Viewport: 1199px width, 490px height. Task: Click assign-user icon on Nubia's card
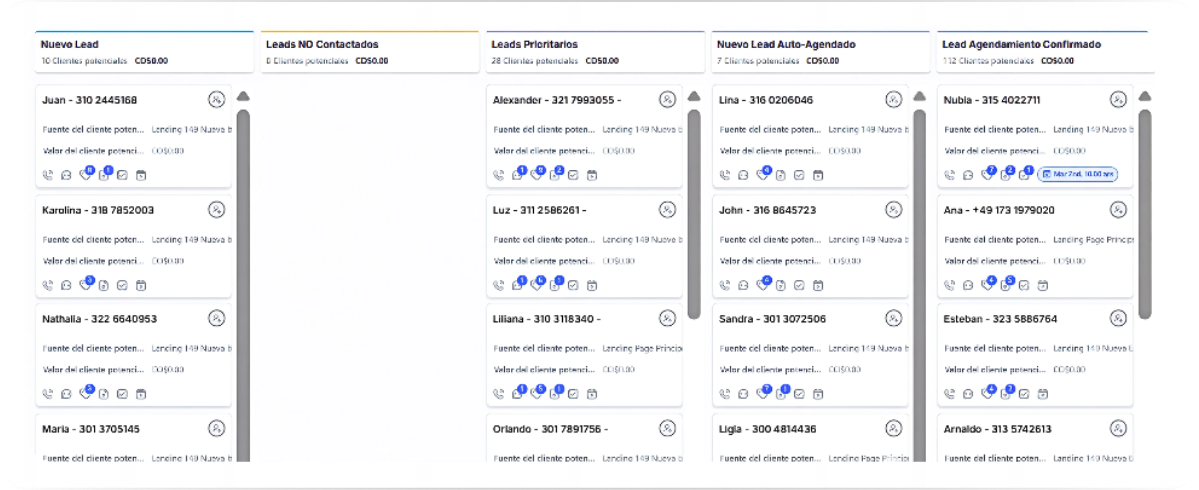pyautogui.click(x=1119, y=99)
